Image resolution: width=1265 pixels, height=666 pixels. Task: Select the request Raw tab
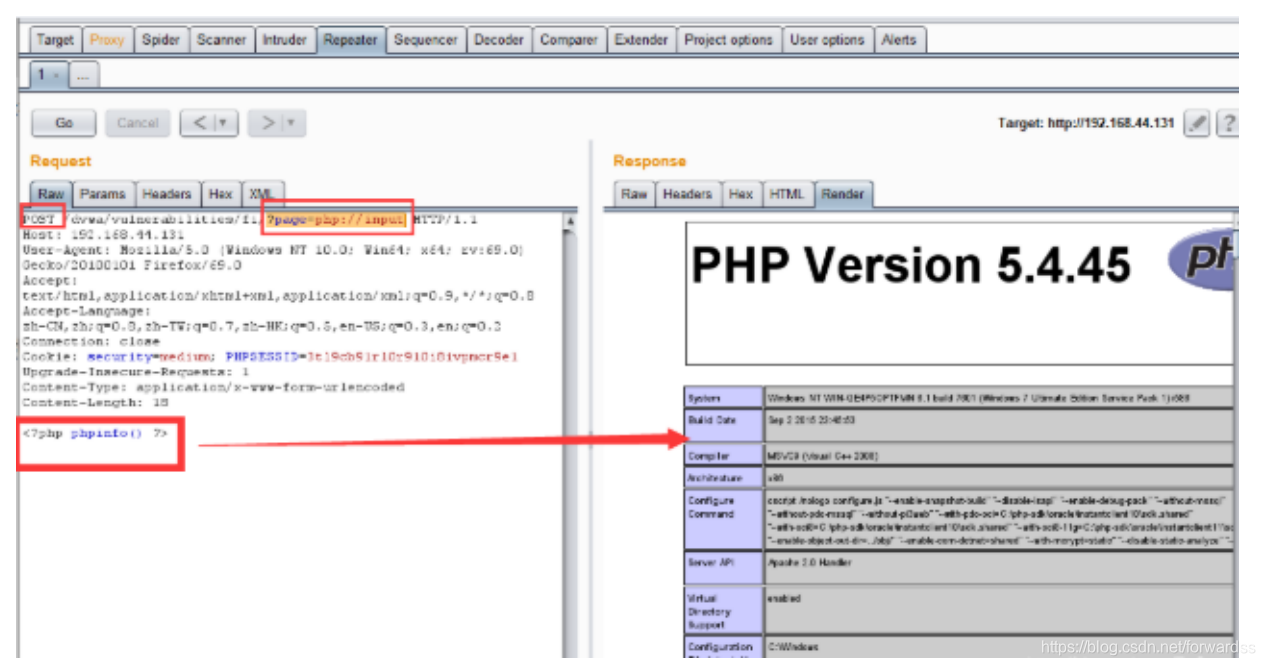point(51,194)
